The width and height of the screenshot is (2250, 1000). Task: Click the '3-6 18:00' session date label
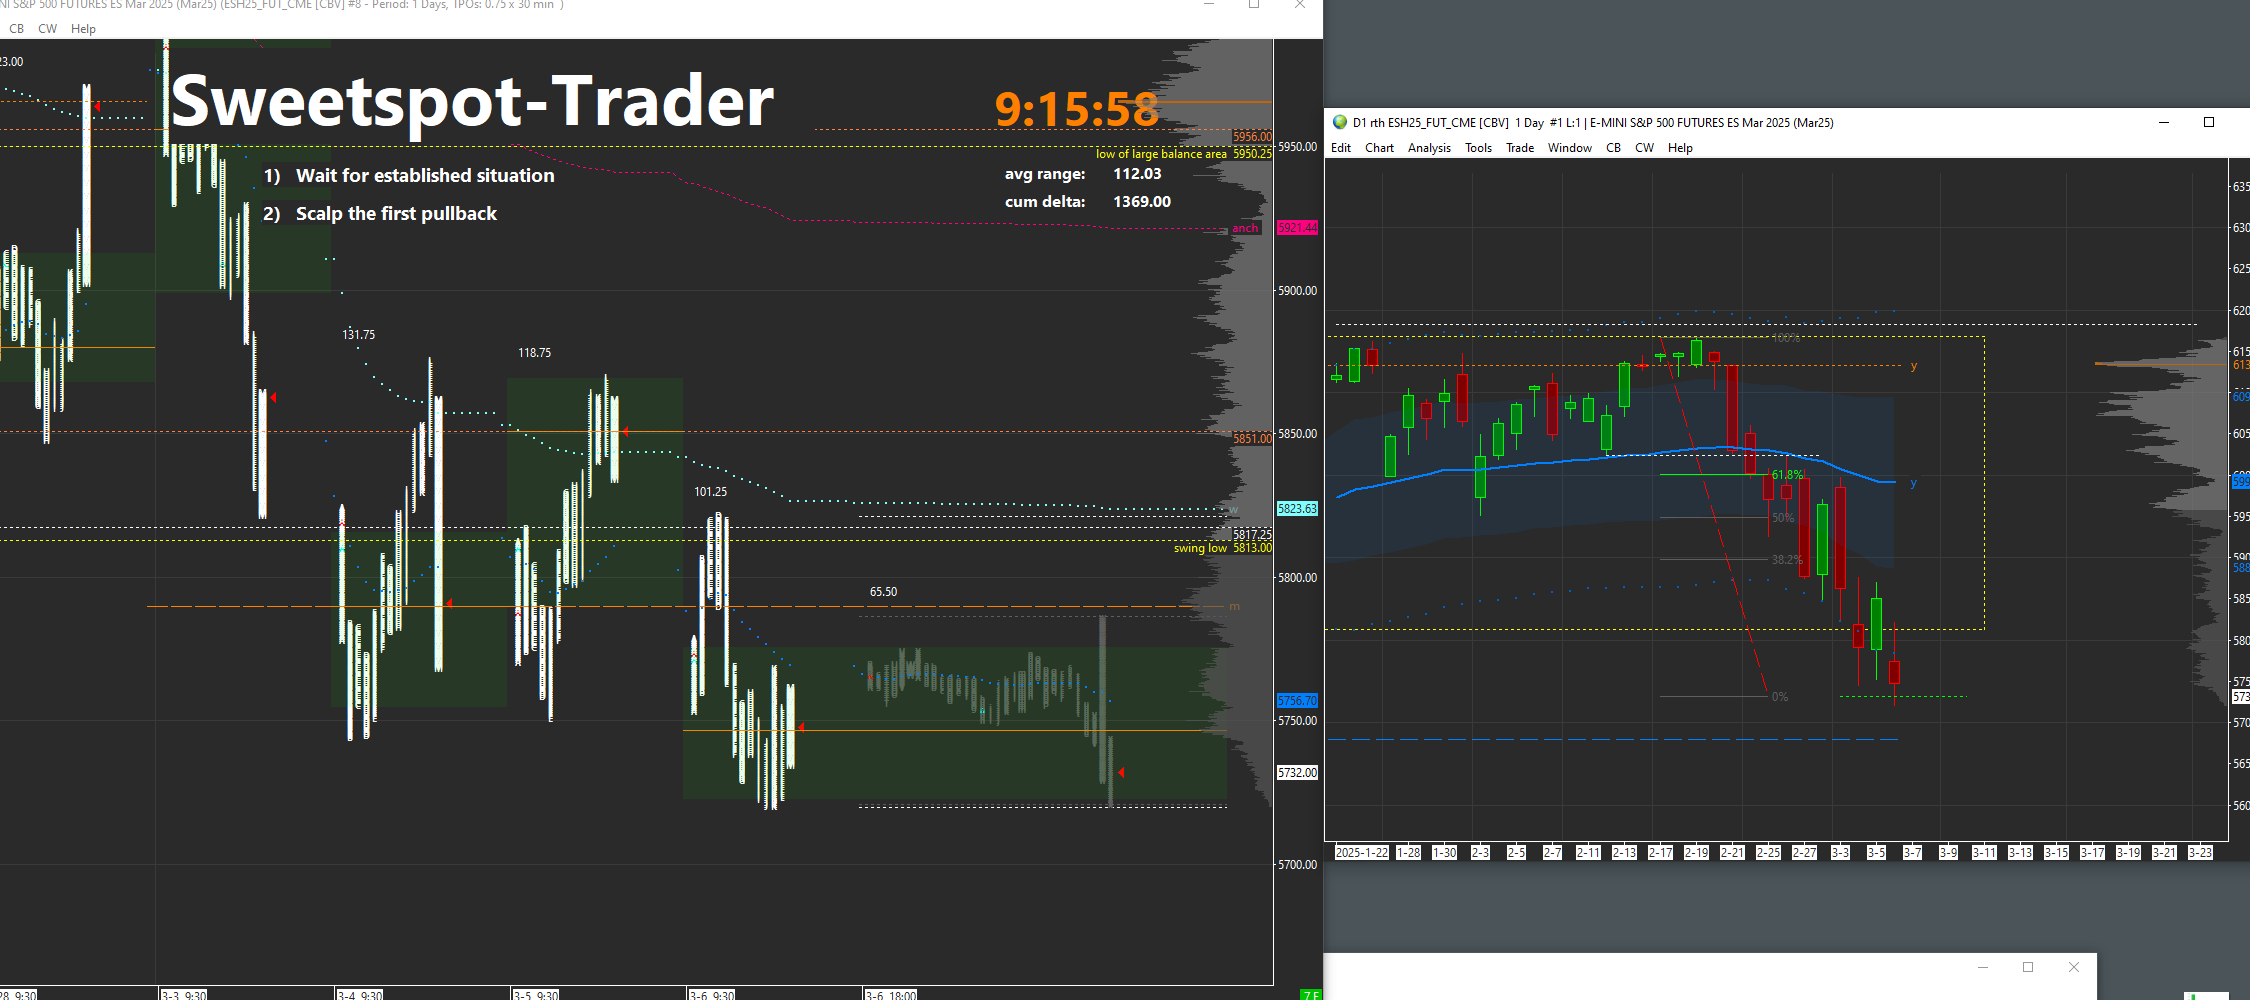891,995
